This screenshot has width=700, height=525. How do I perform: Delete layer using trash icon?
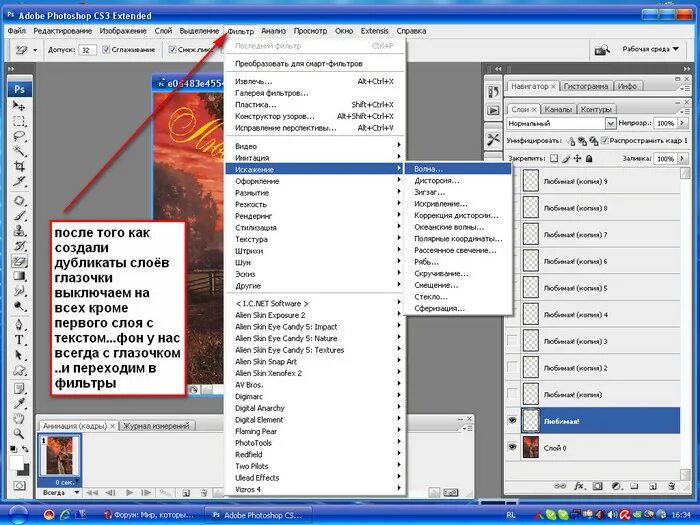tap(671, 486)
